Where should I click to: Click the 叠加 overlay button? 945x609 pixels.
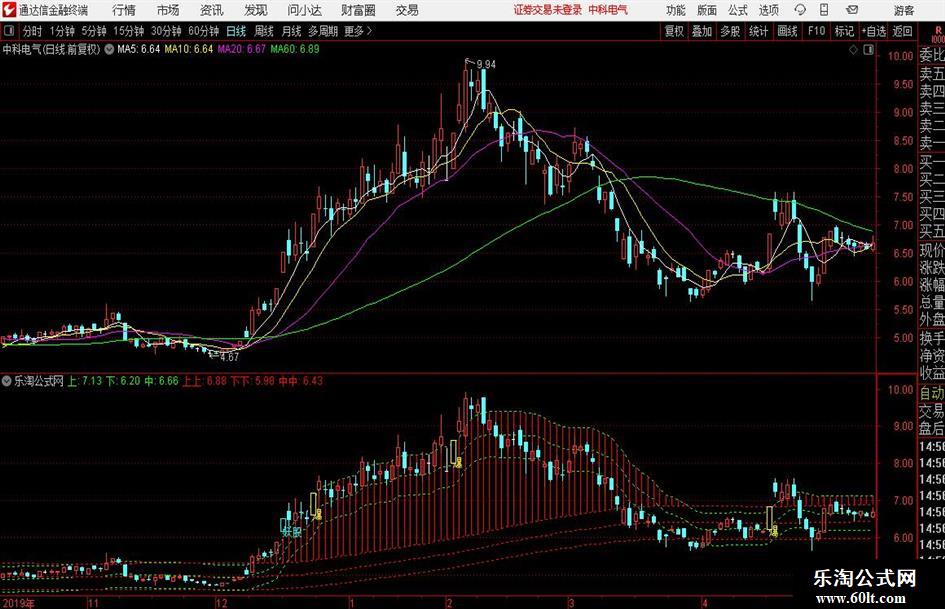click(x=702, y=31)
